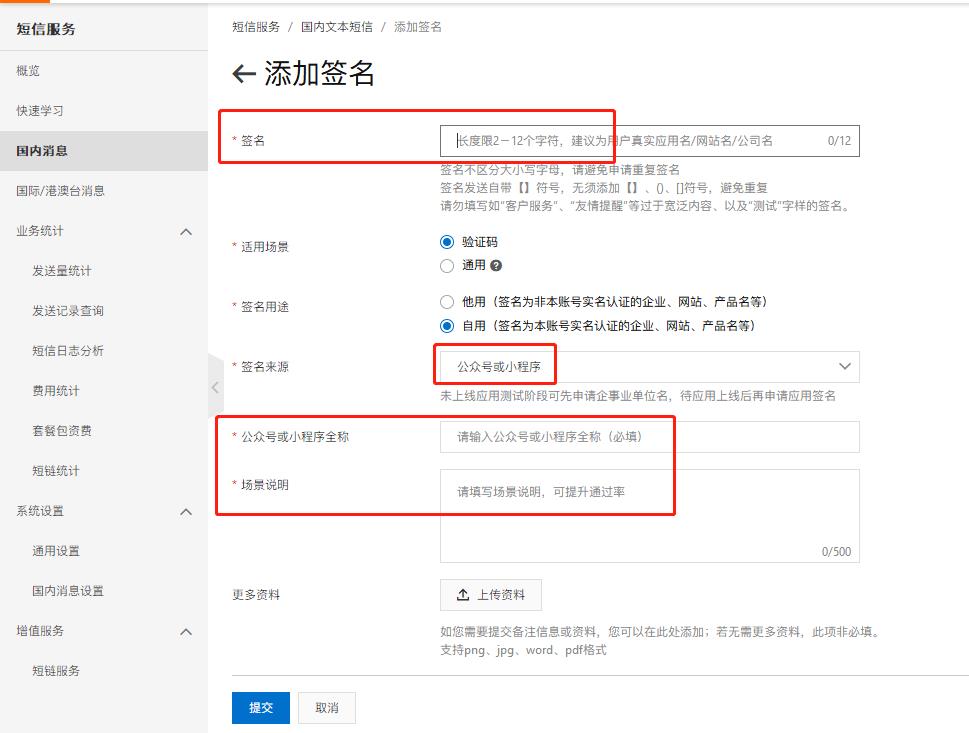Click the help icon next to 通用
The width and height of the screenshot is (969, 733).
pos(496,266)
